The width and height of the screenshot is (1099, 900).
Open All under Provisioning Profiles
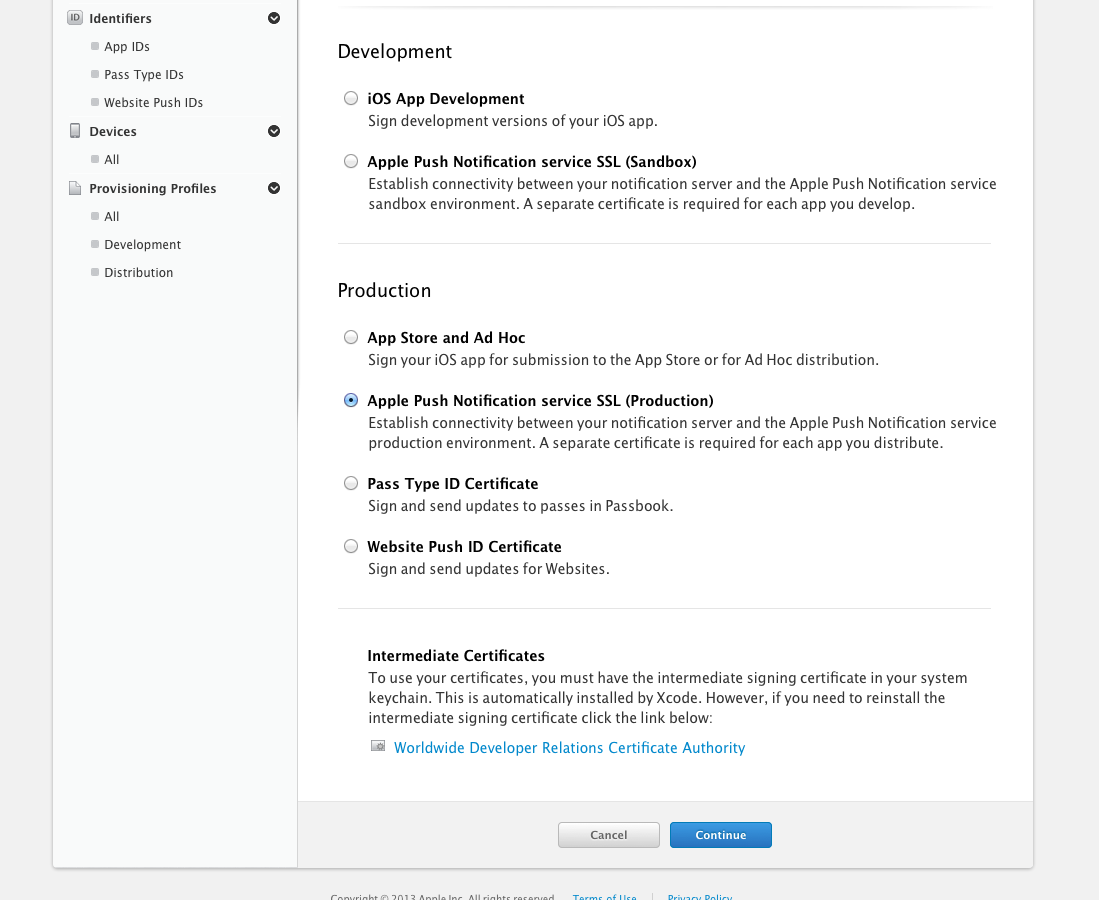click(111, 217)
